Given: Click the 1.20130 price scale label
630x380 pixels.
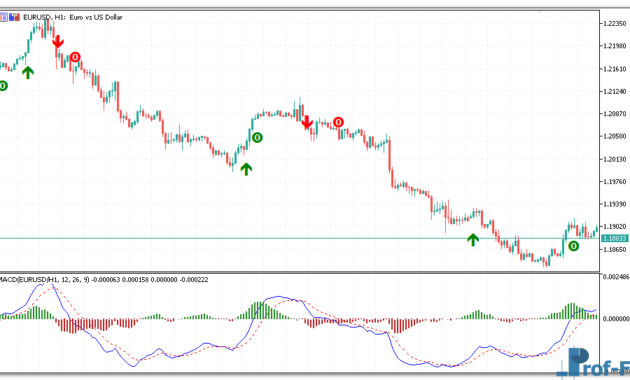Looking at the screenshot, I should pos(615,159).
